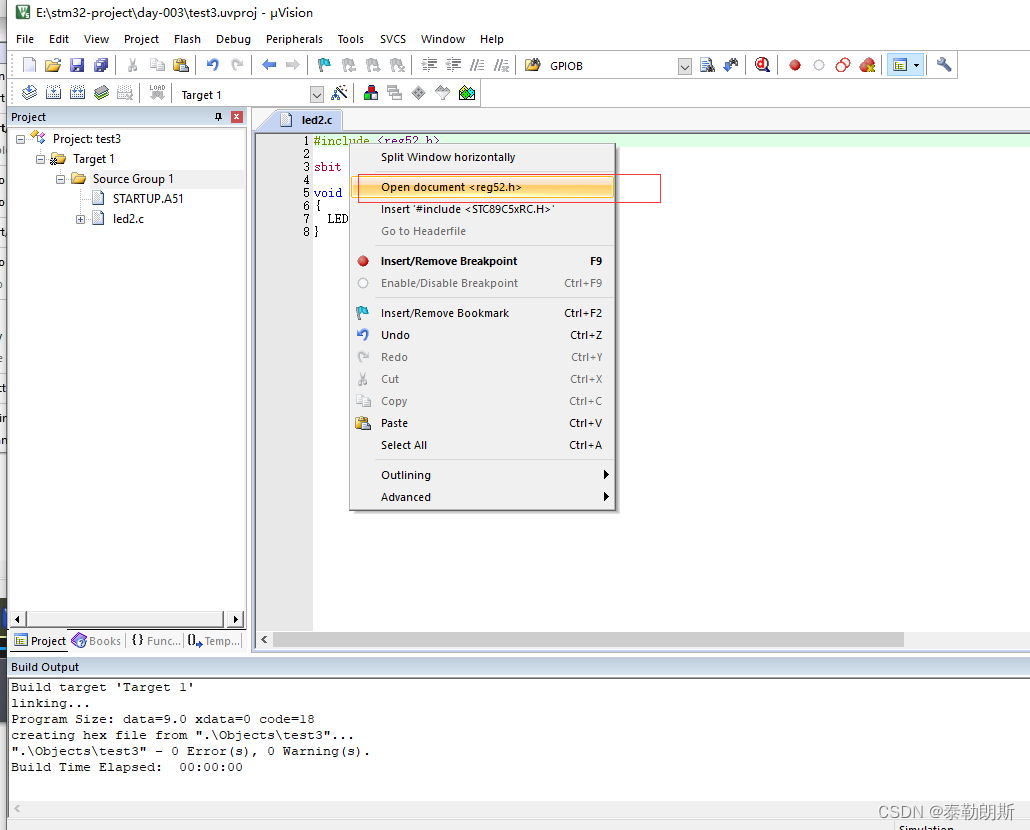
Task: Navigate backwards with the blue left arrow
Action: (269, 65)
